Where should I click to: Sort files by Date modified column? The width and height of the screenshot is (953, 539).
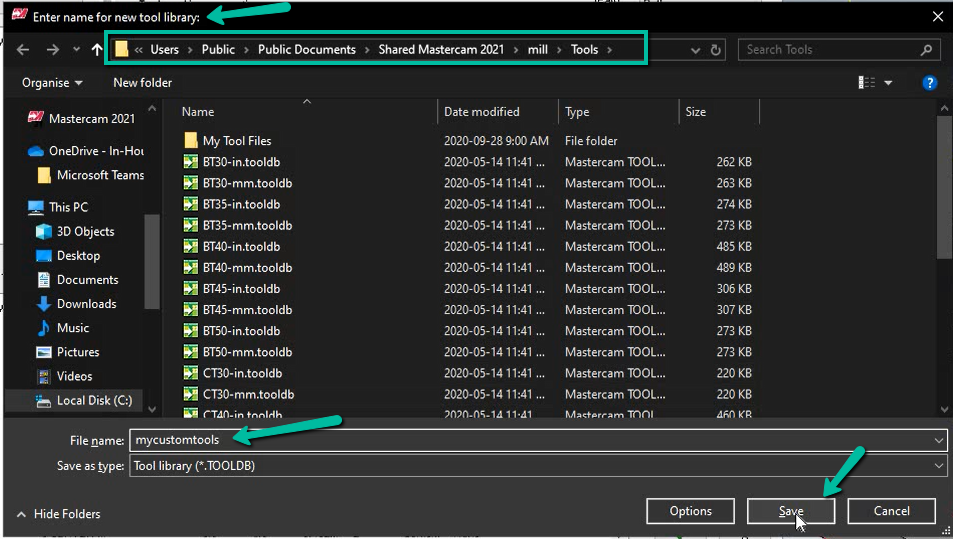click(481, 112)
